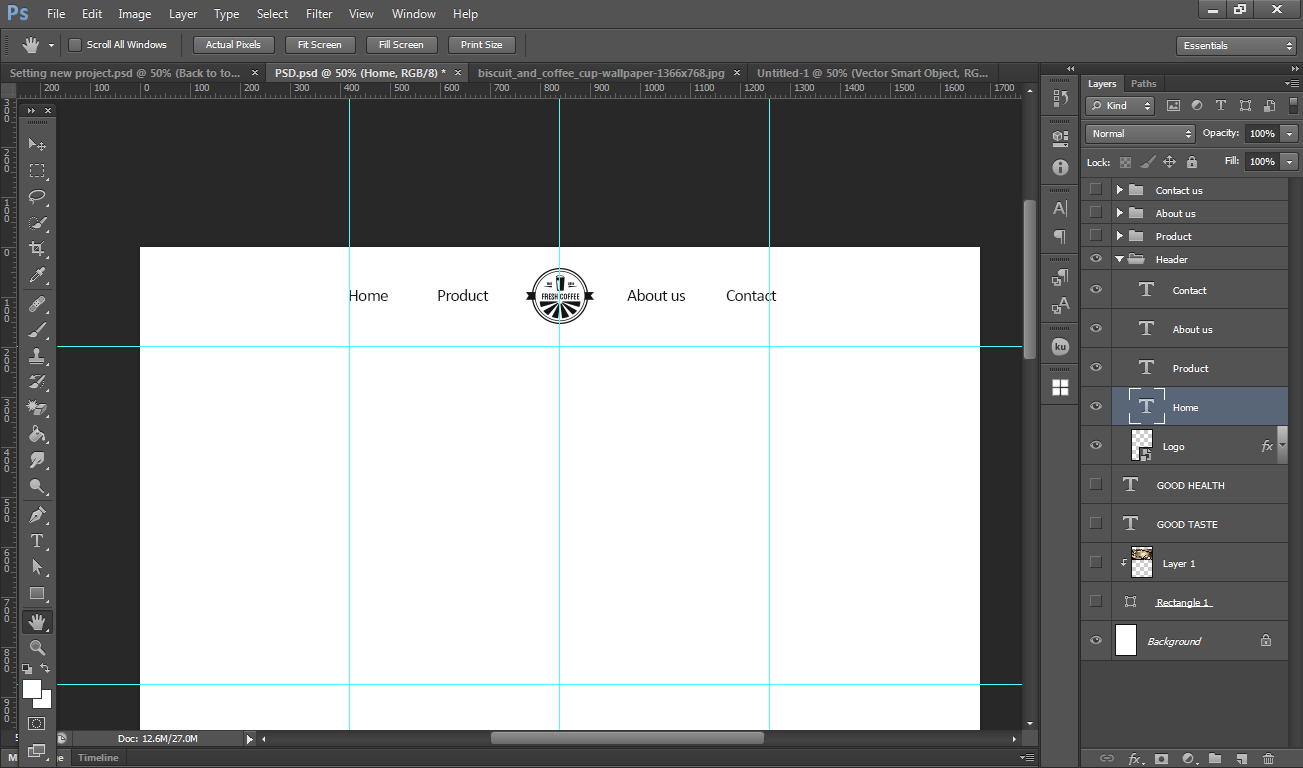Select the Rectangle shape tool

[37, 594]
